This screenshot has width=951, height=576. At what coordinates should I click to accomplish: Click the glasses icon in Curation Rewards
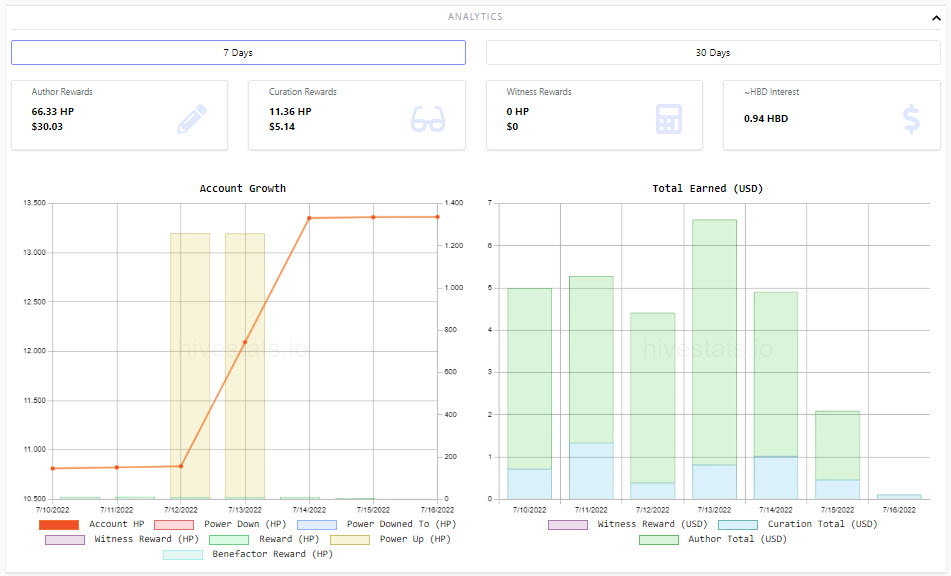[428, 119]
